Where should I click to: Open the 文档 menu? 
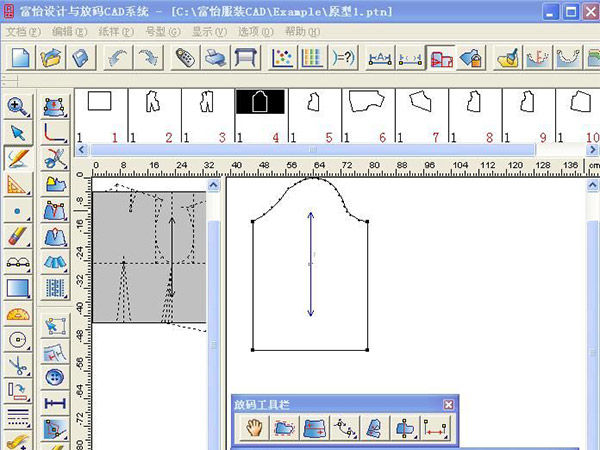pyautogui.click(x=22, y=32)
